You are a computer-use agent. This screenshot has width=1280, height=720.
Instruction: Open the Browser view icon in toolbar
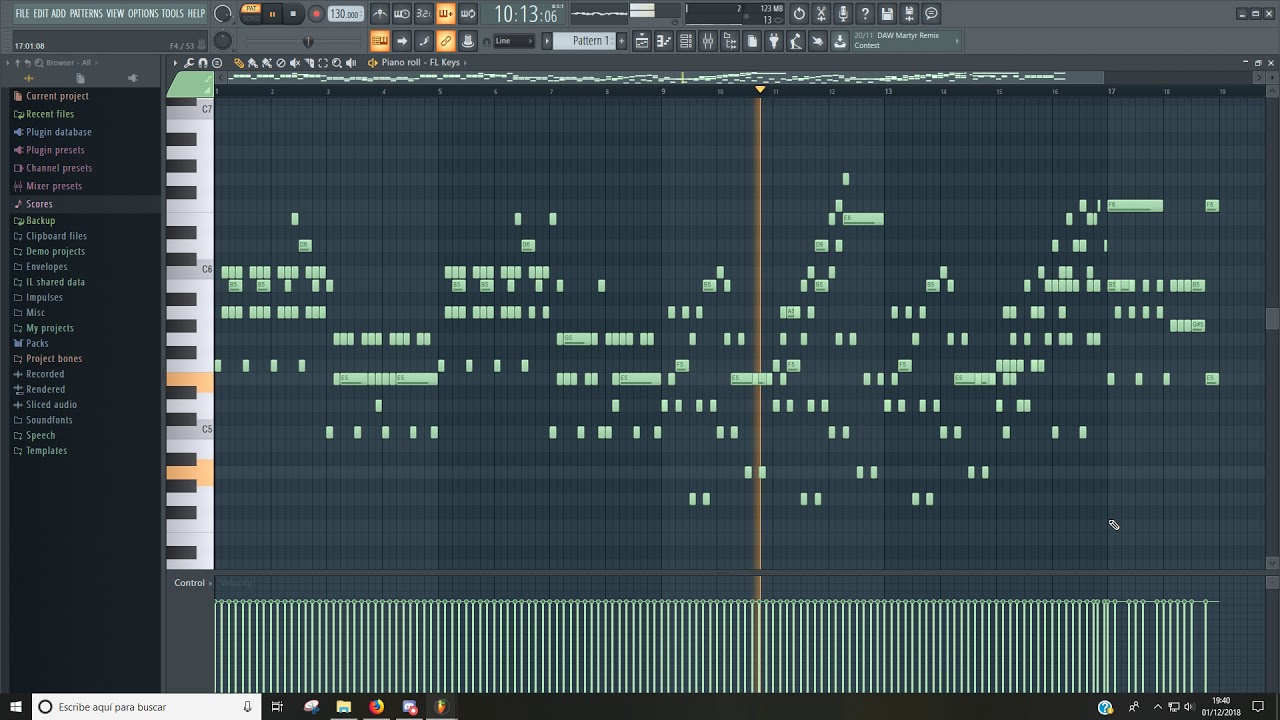(730, 41)
